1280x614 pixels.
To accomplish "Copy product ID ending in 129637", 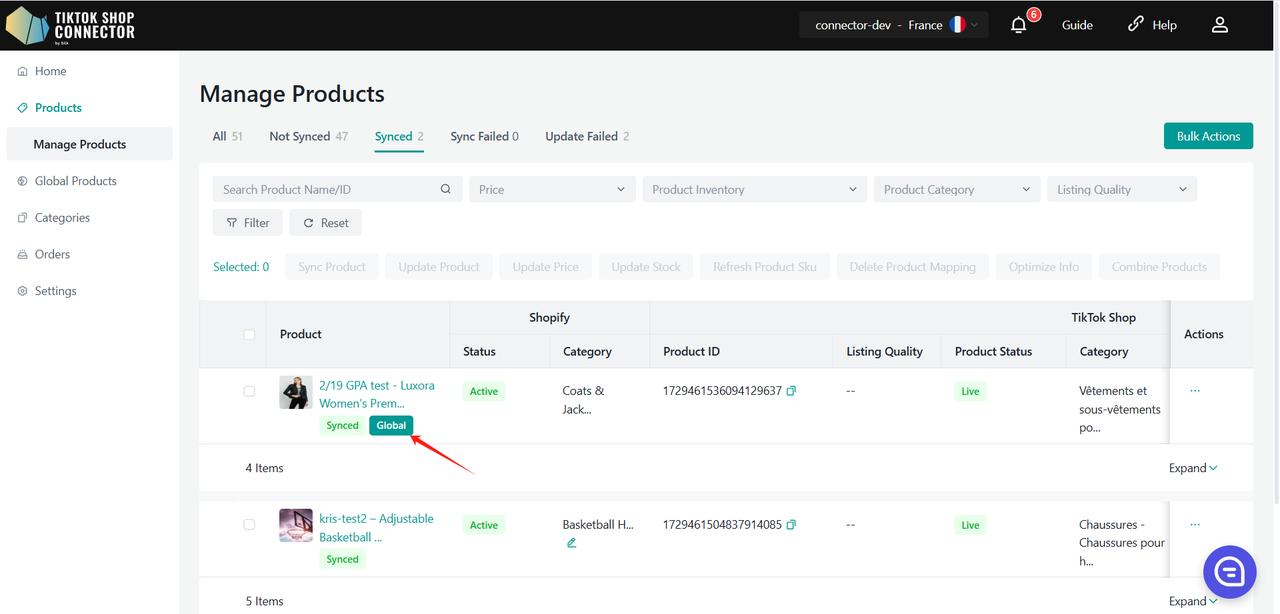I will [x=791, y=391].
